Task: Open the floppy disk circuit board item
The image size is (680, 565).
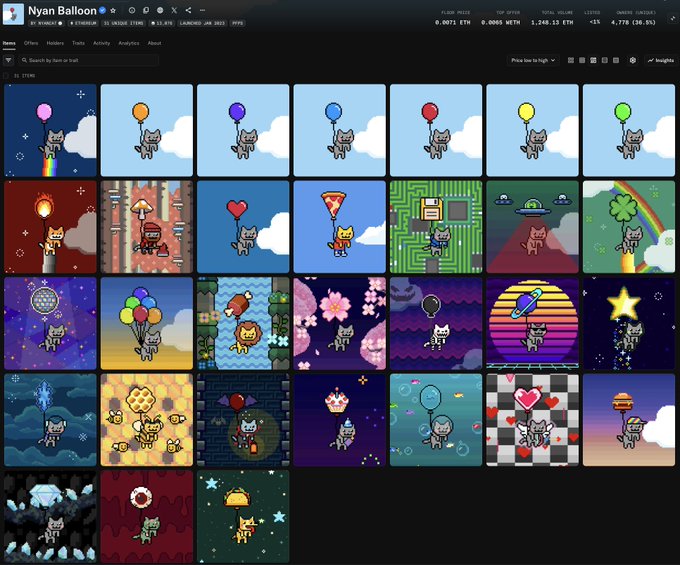Action: tap(436, 227)
